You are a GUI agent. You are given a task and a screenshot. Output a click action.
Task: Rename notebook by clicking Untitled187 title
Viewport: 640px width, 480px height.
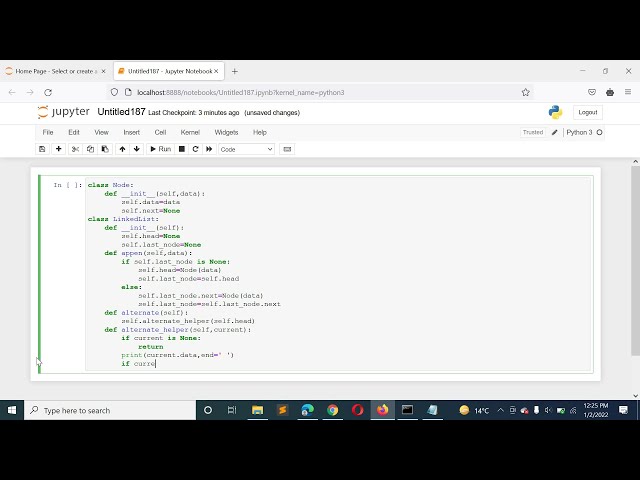121,112
